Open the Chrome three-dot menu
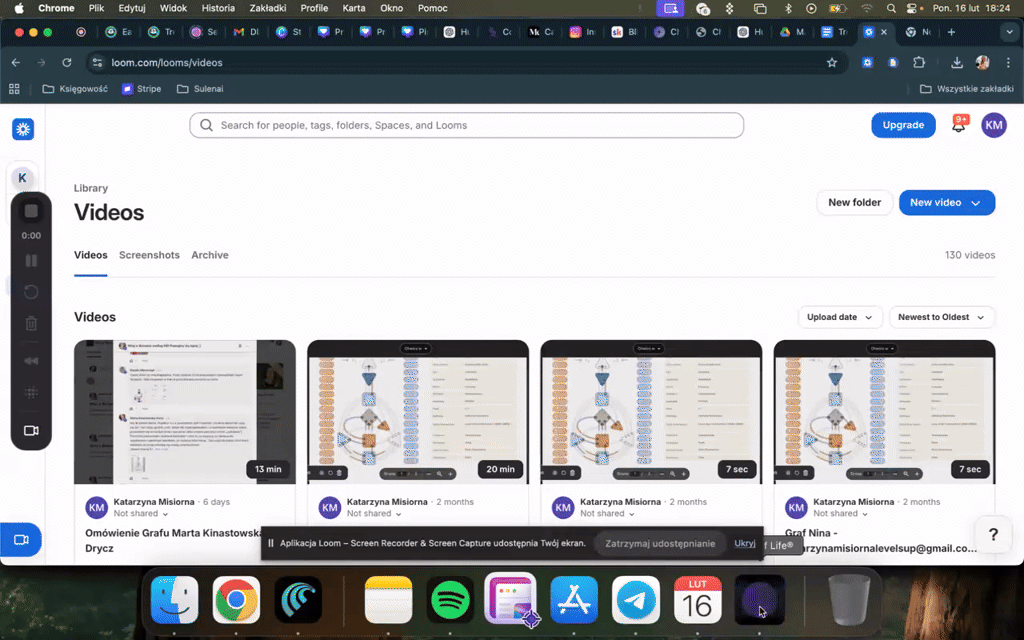 [1008, 63]
